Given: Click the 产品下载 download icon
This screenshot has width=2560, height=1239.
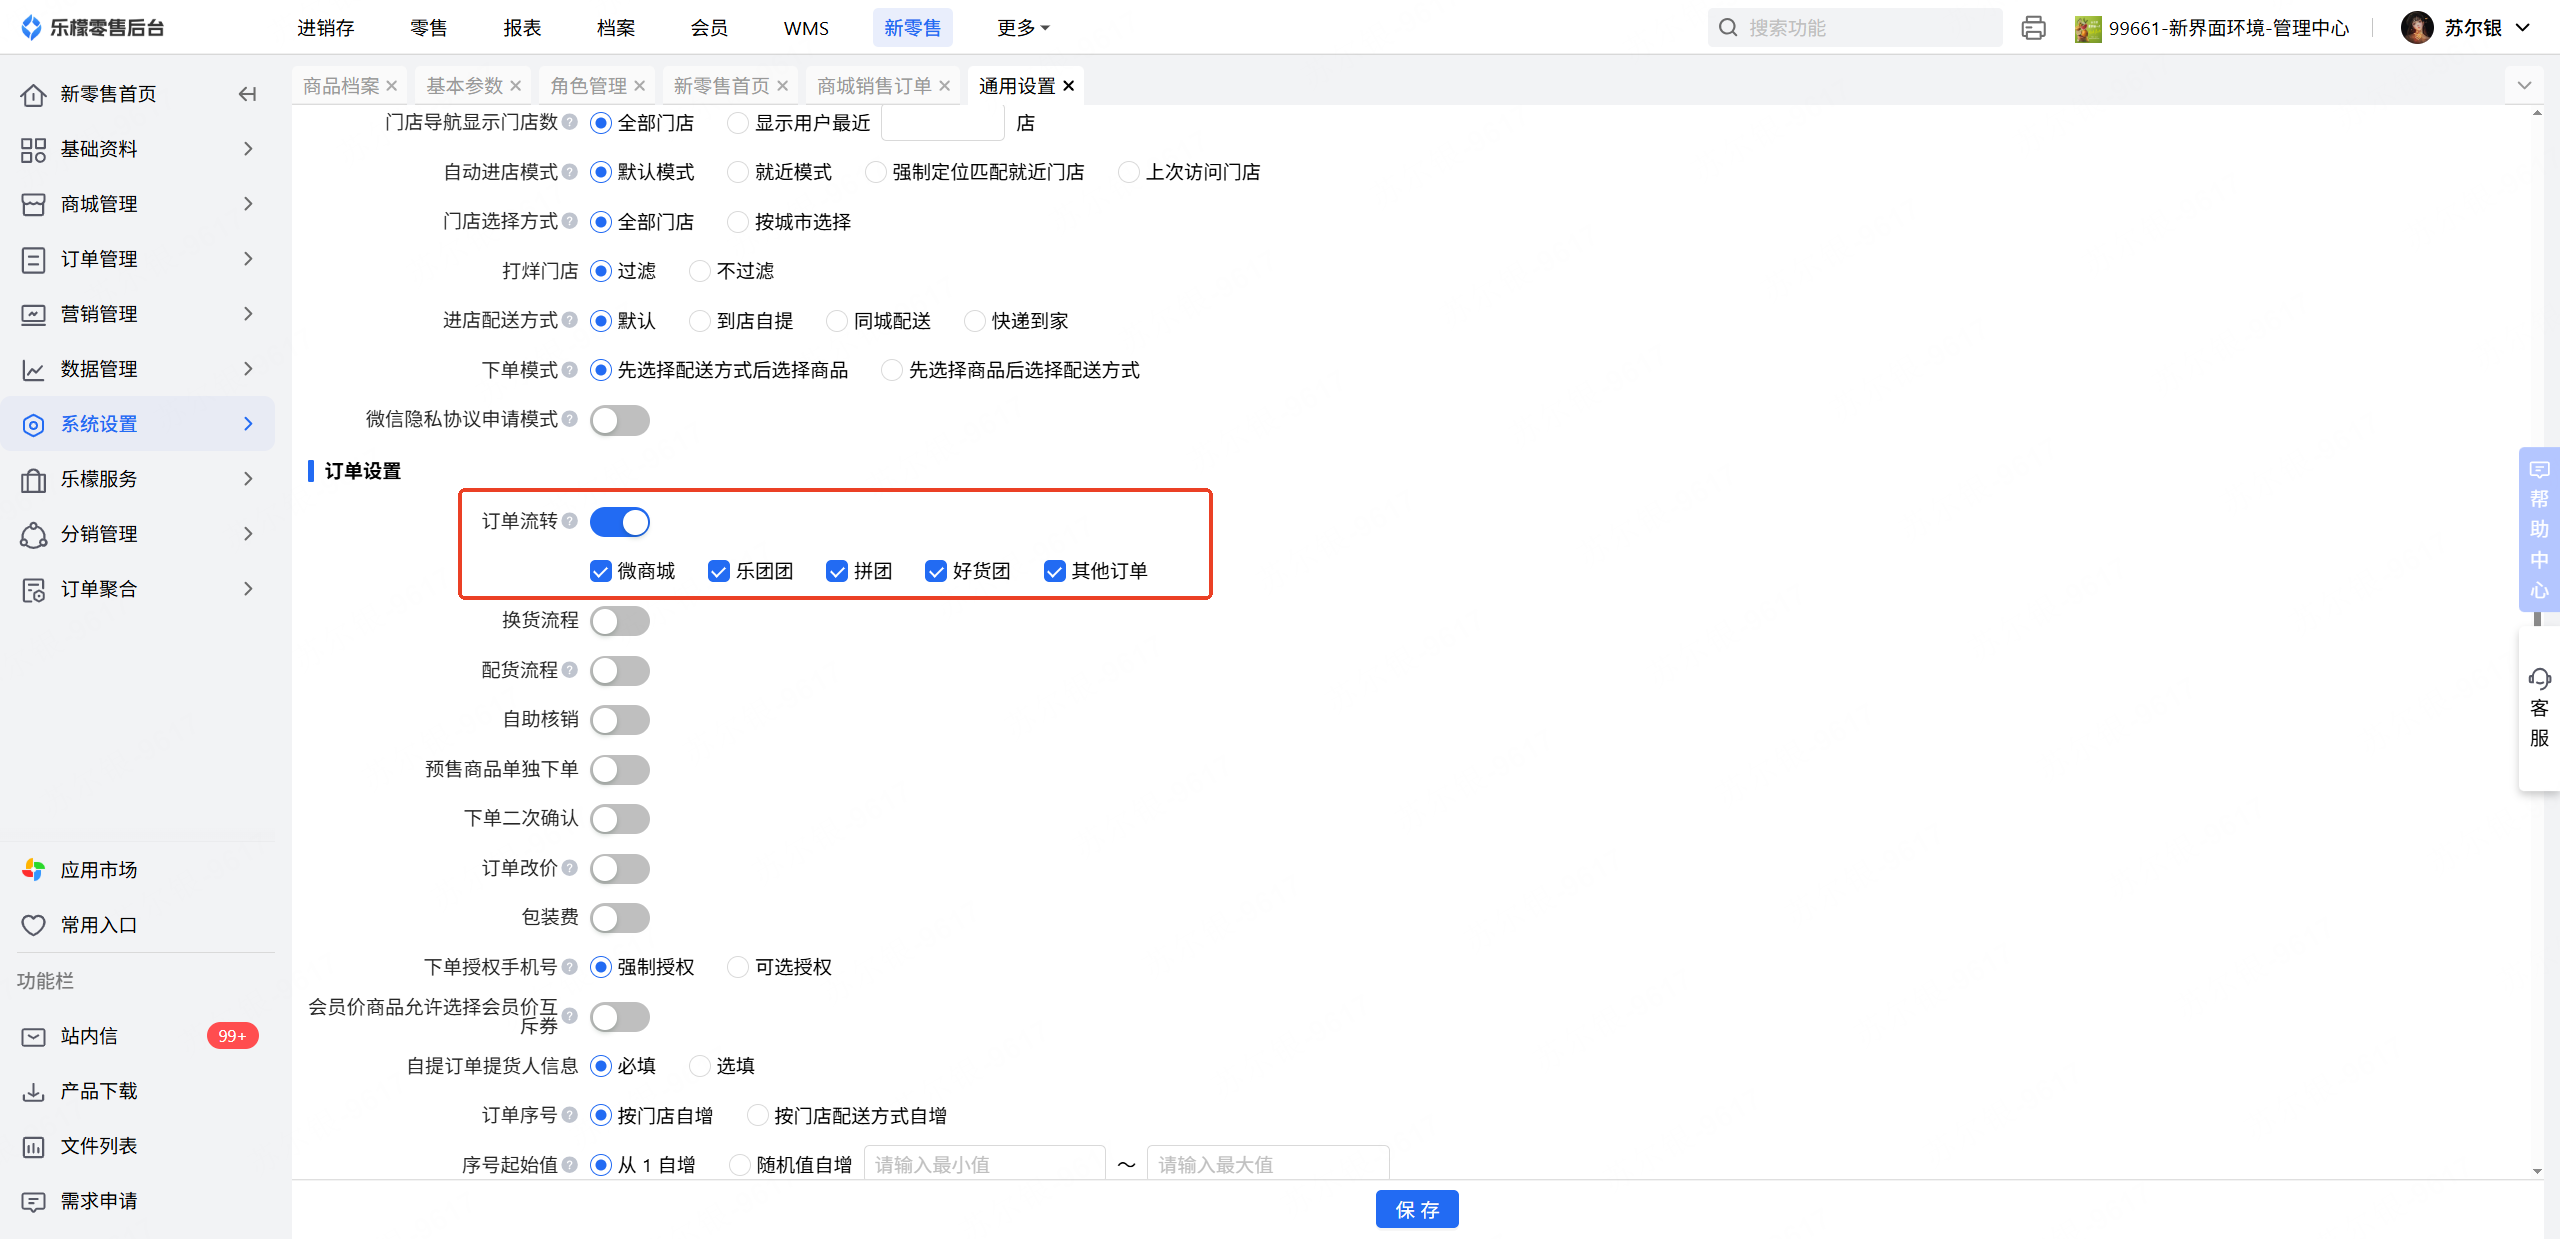Looking at the screenshot, I should [34, 1091].
